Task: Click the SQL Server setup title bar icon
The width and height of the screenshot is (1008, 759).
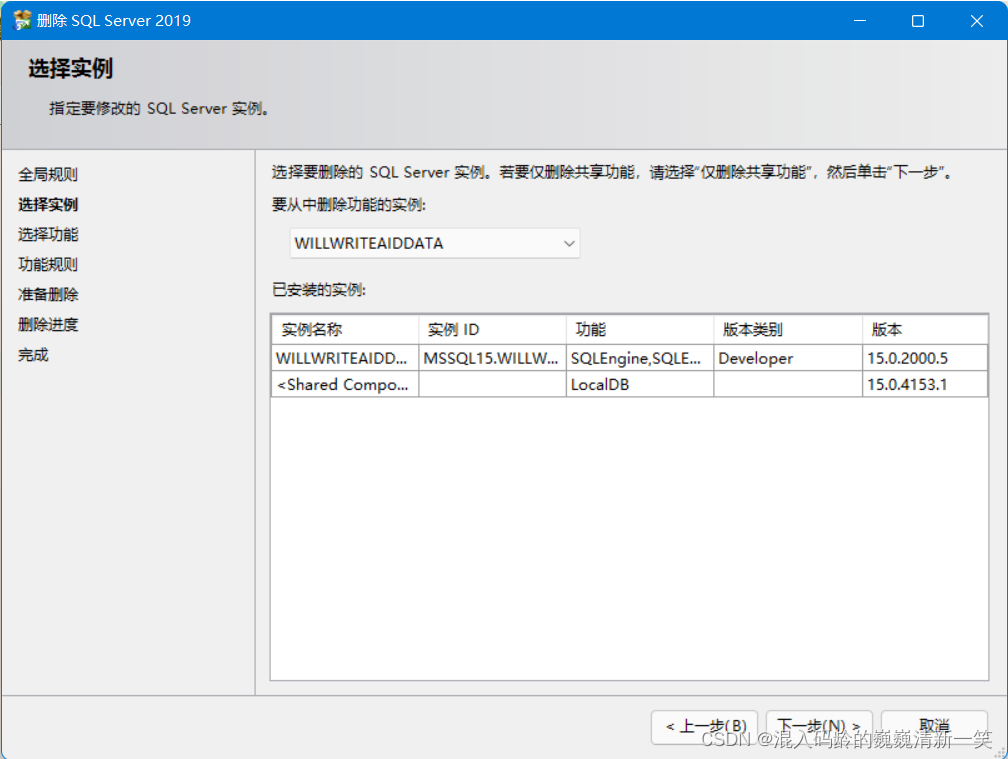Action: [x=22, y=20]
